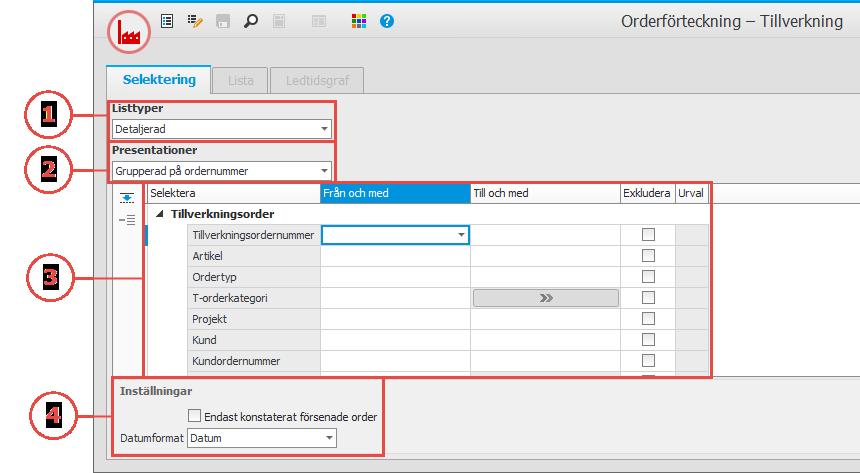Click the T-orderkategori double-arrow button
The image size is (860, 473).
(546, 298)
